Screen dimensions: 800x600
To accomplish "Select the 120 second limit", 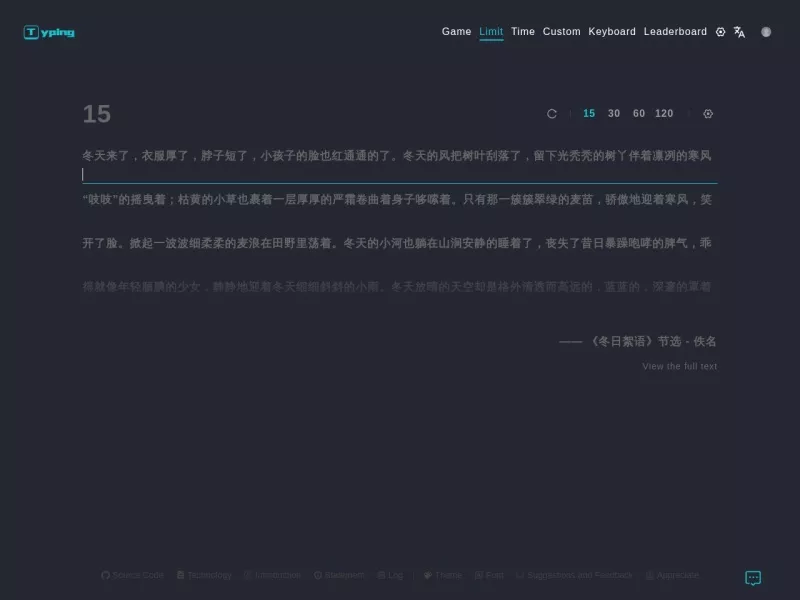I will click(664, 113).
